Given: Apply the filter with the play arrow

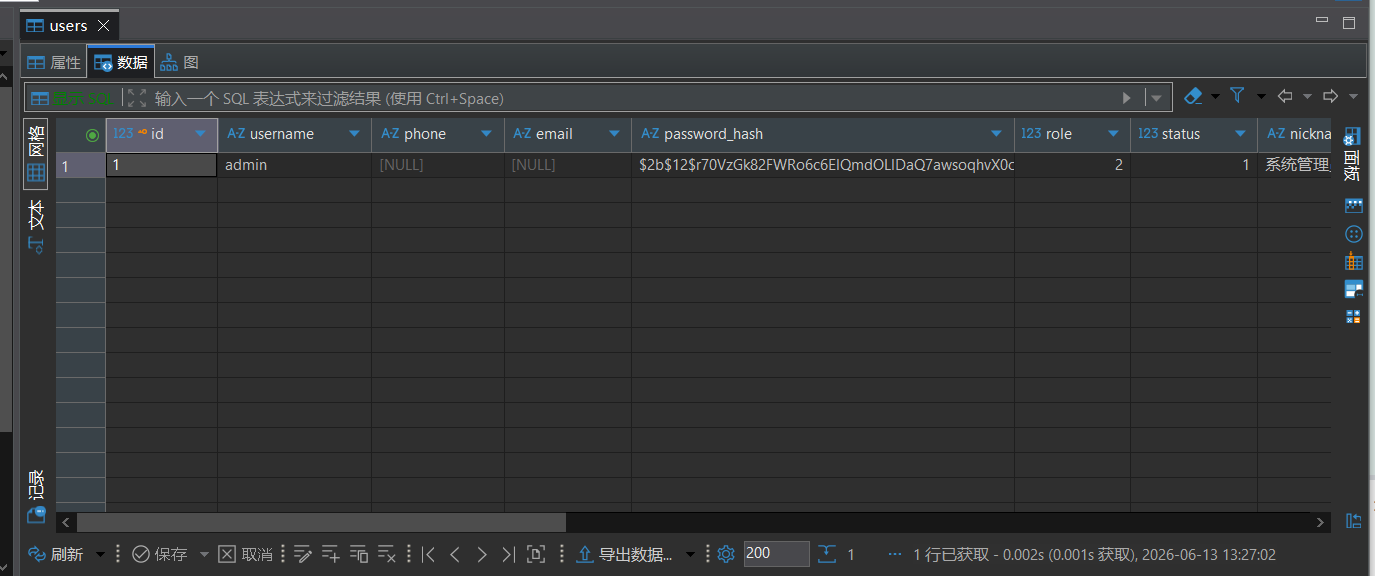Looking at the screenshot, I should [x=1127, y=98].
